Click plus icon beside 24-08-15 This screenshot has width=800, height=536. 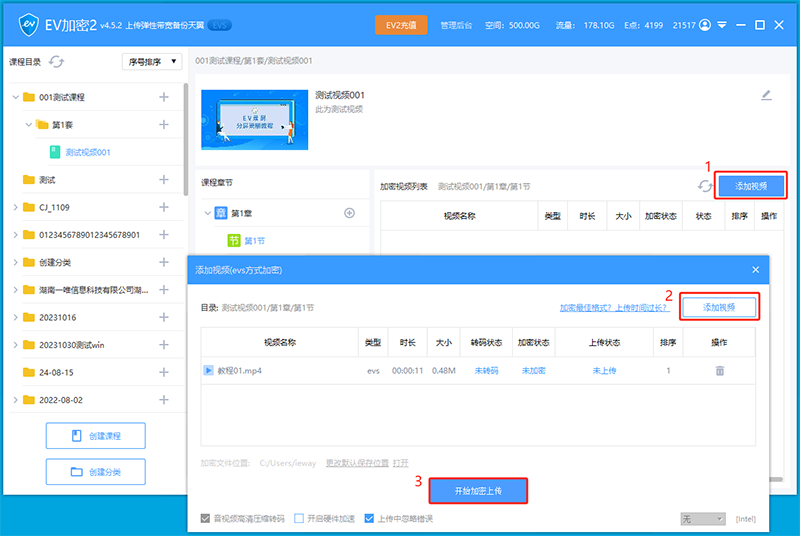click(x=164, y=372)
